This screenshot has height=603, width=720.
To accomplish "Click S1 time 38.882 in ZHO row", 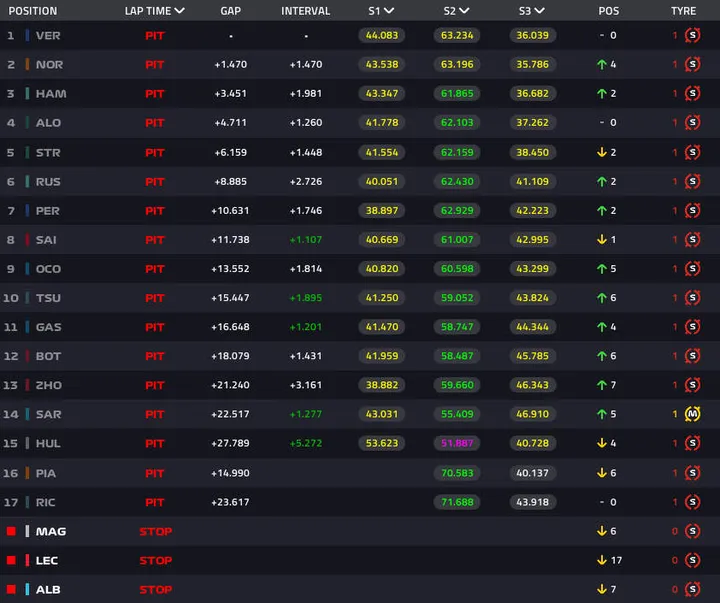I will (x=382, y=385).
